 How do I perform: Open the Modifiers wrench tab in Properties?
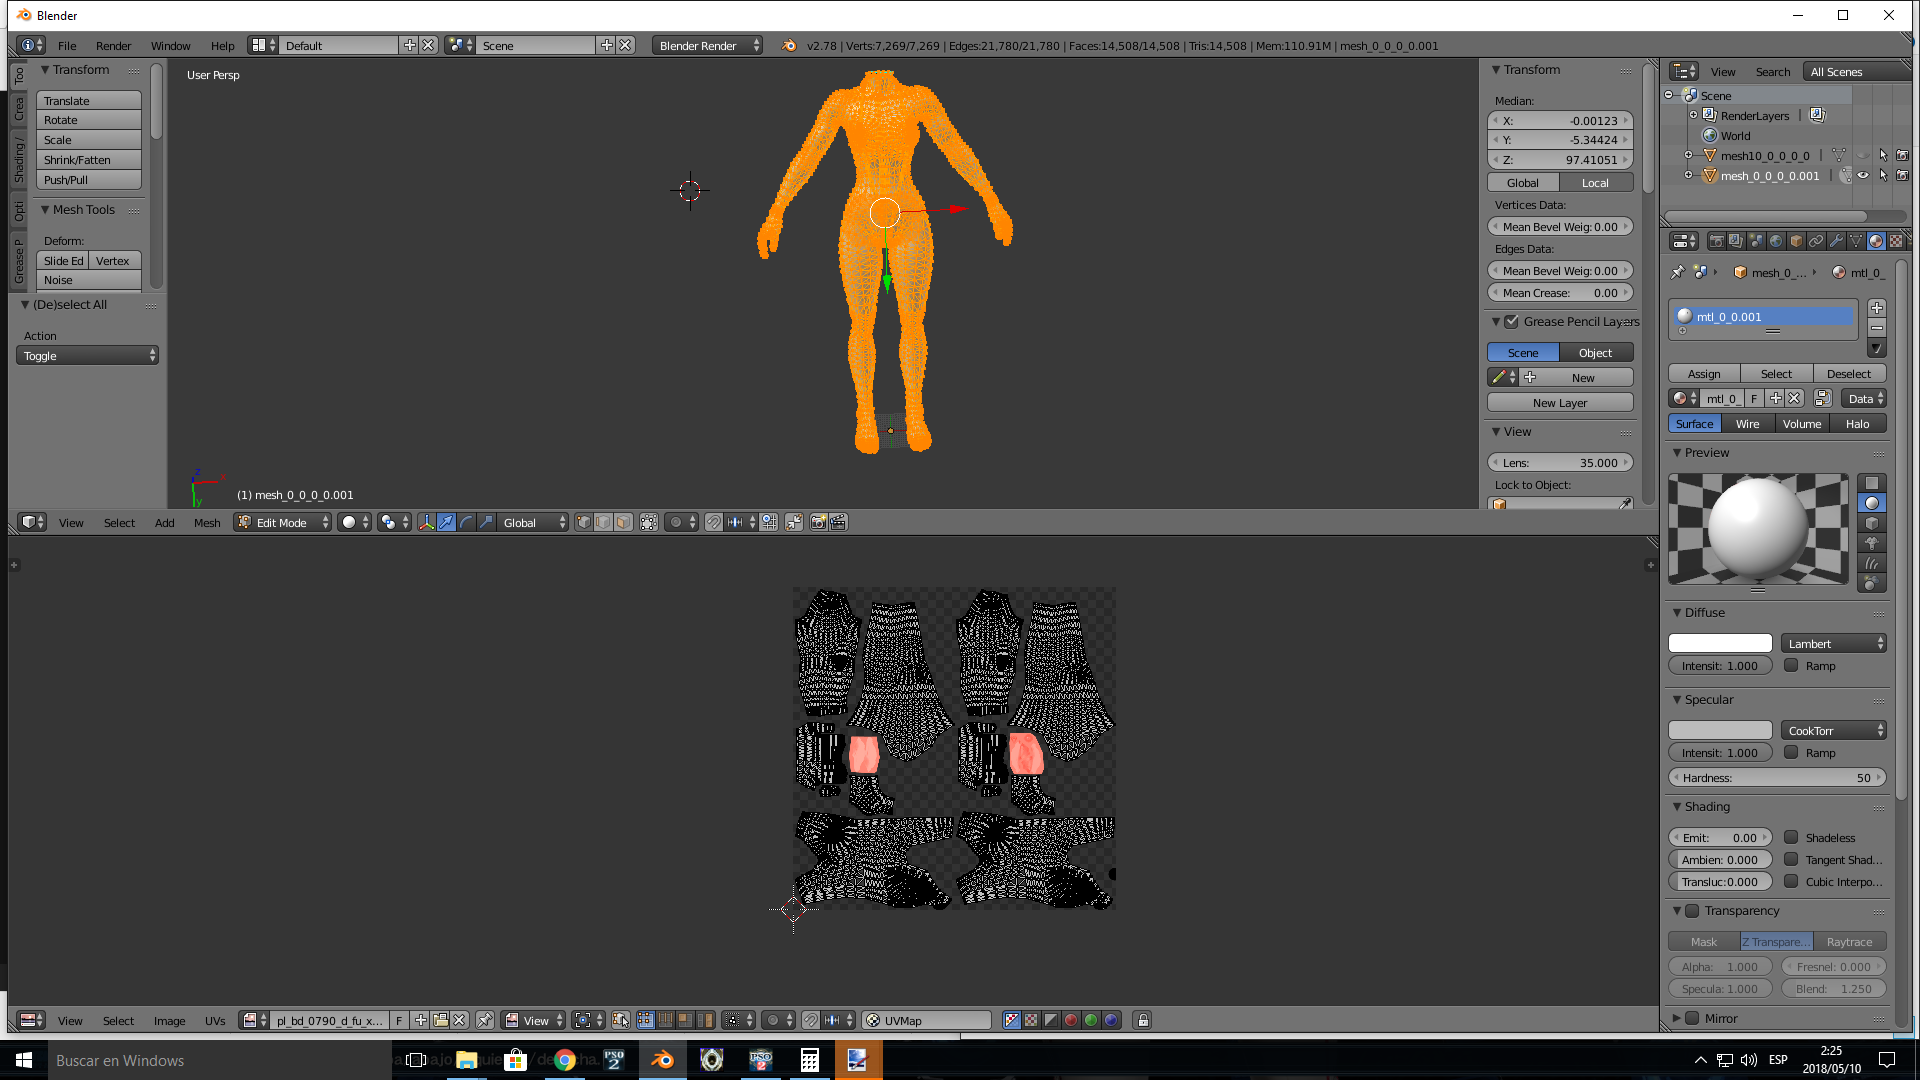click(1836, 241)
